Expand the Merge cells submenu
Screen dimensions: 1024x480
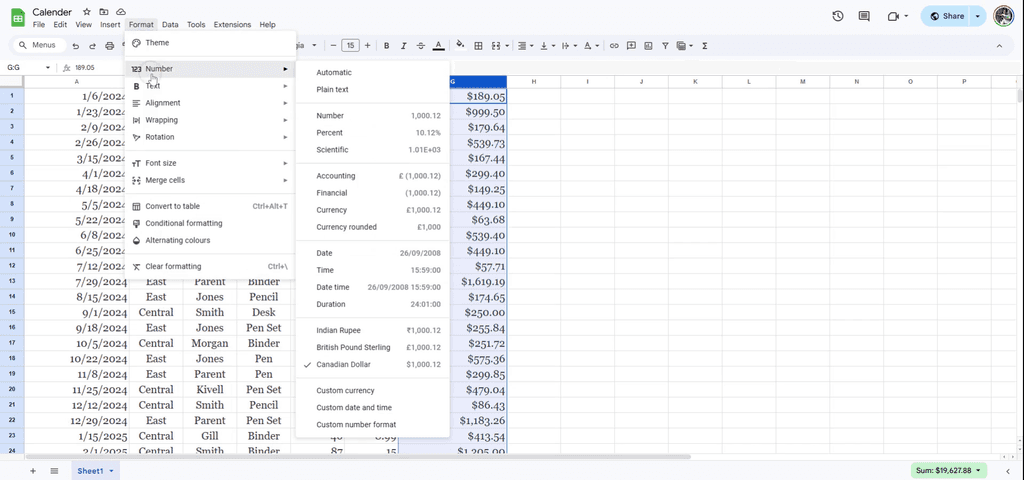210,180
